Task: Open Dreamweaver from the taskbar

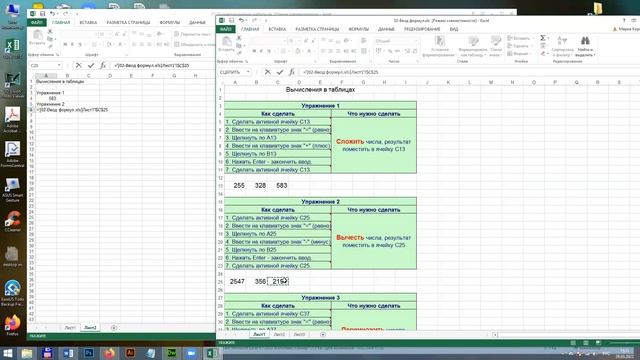Action: click(172, 353)
